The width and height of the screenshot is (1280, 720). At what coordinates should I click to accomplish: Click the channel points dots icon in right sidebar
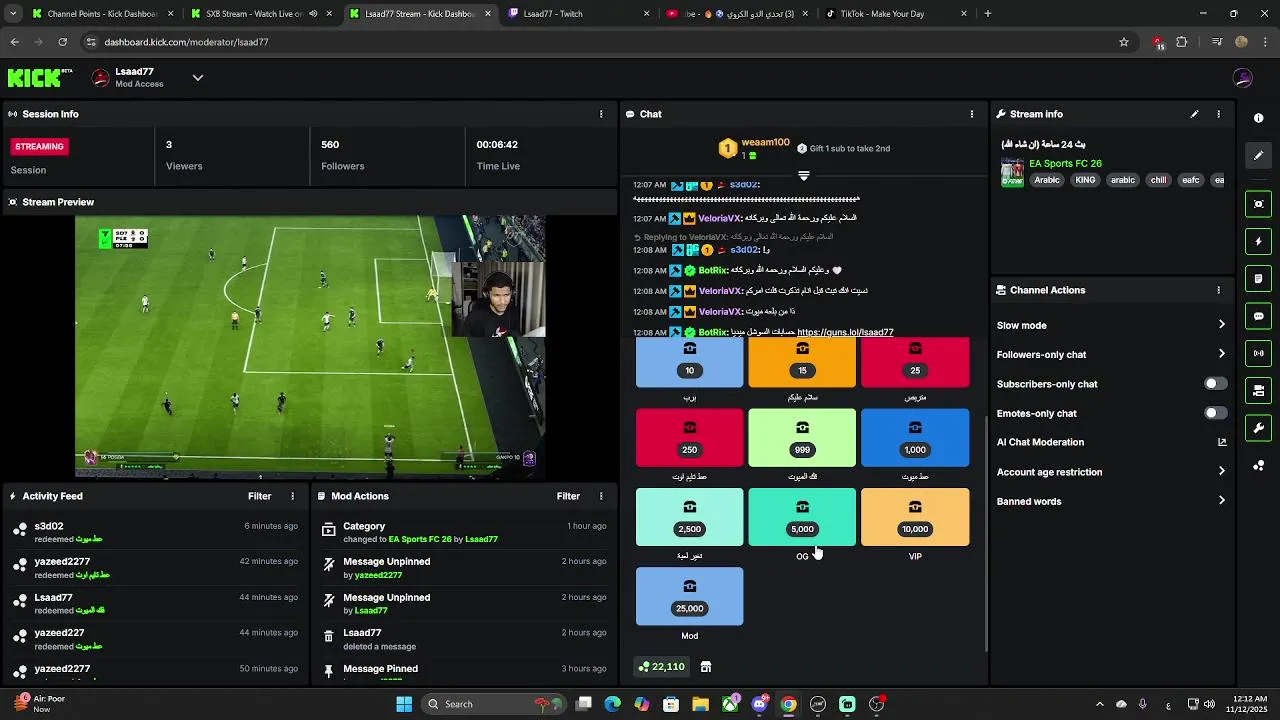[x=1258, y=466]
